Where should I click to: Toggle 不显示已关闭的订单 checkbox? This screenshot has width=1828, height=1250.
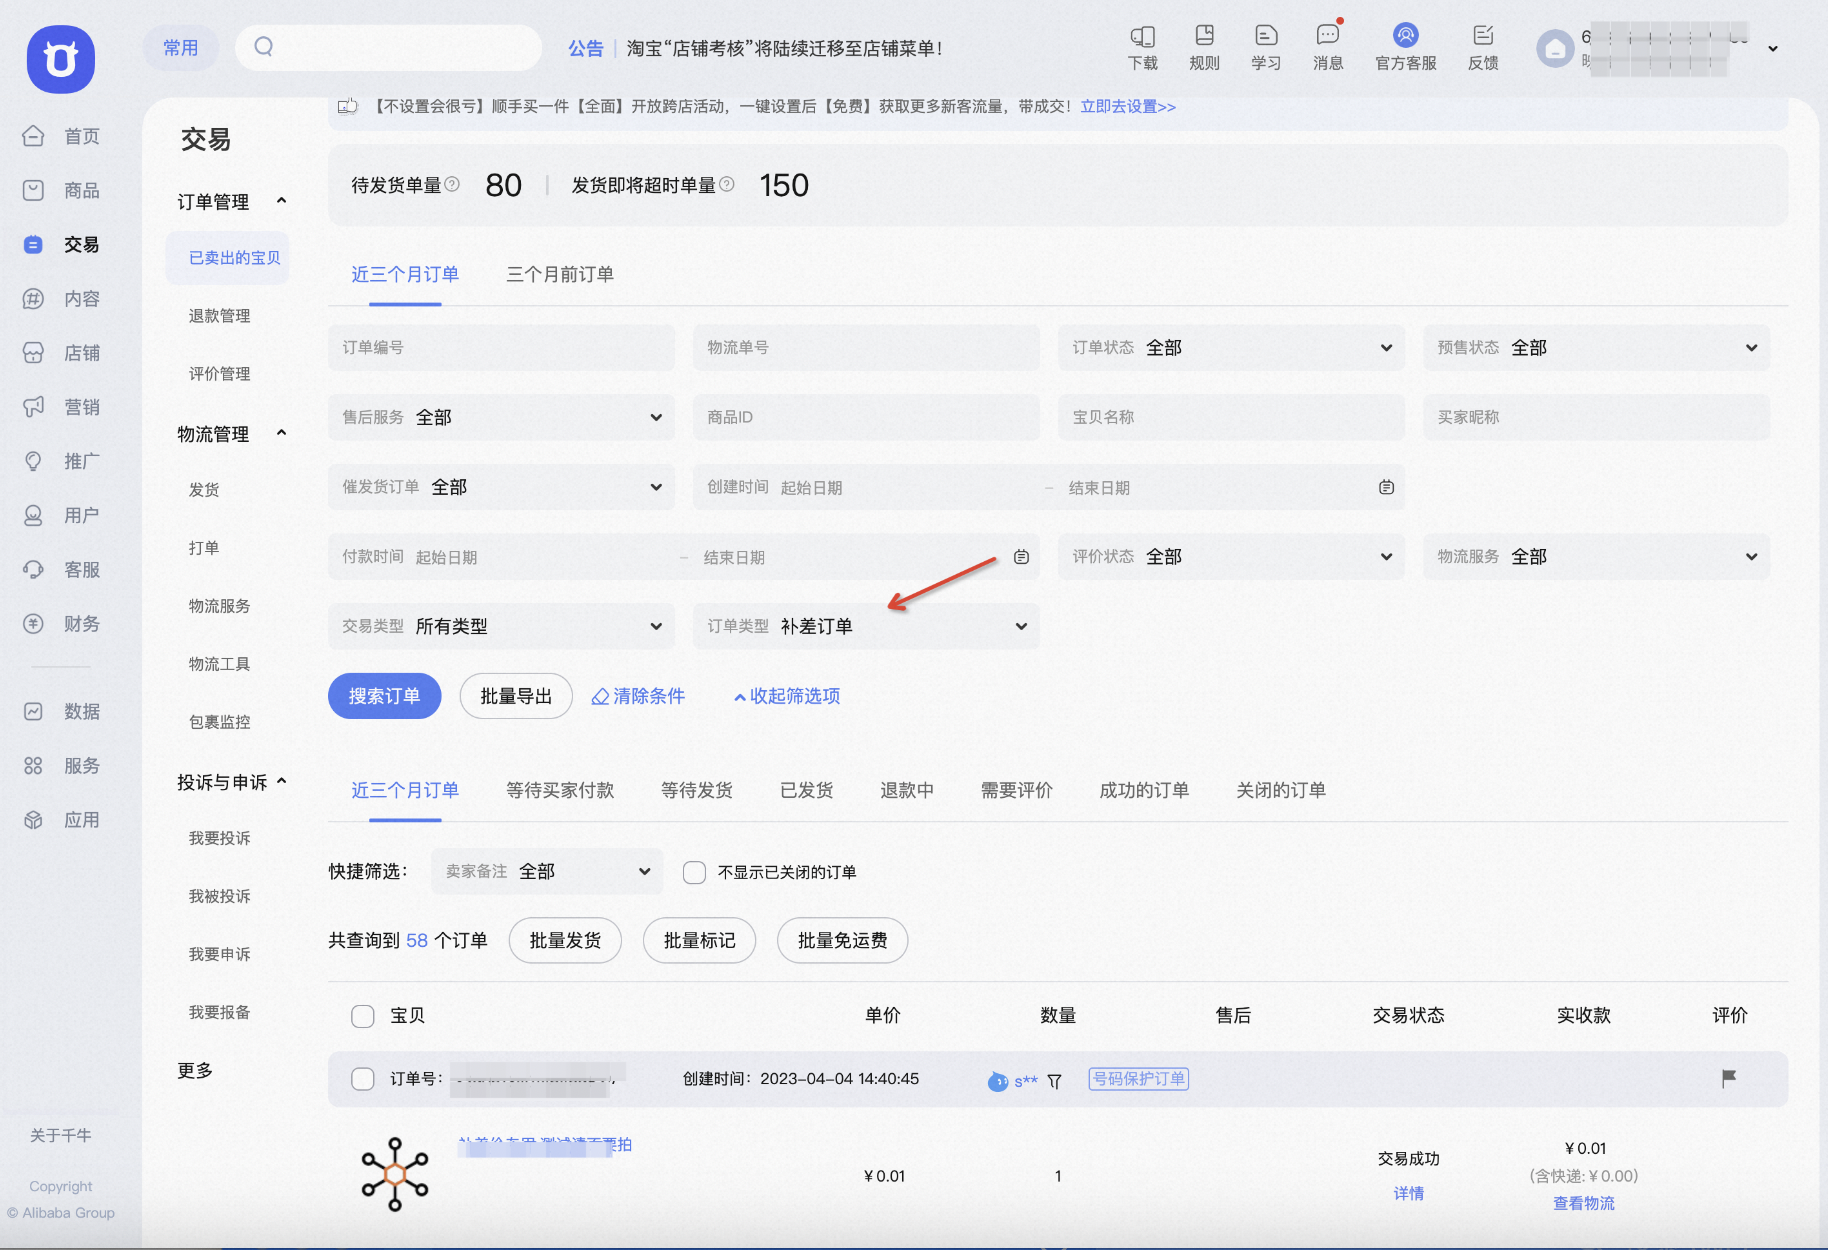click(x=694, y=872)
